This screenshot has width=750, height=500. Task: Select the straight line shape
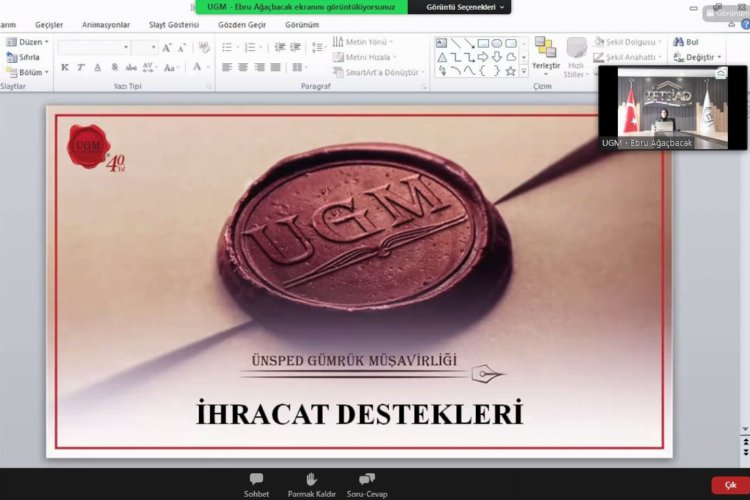[455, 43]
